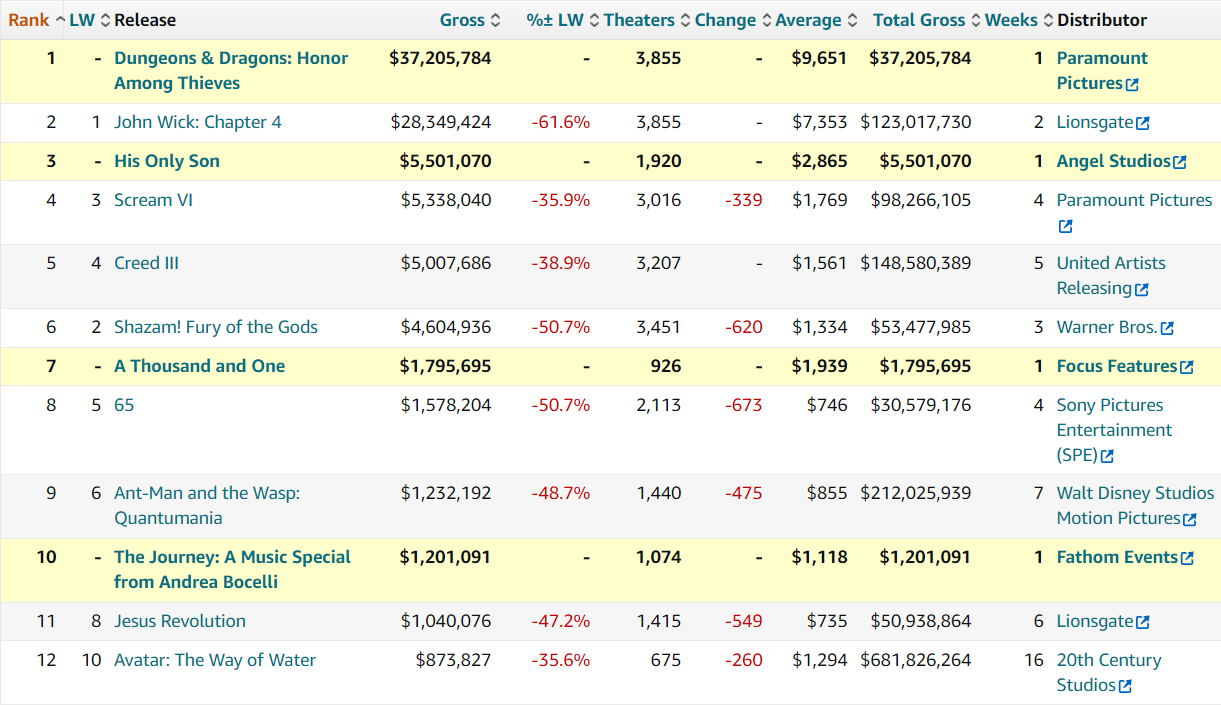
Task: Open Walt Disney Studios Motion Pictures link
Action: 1135,505
